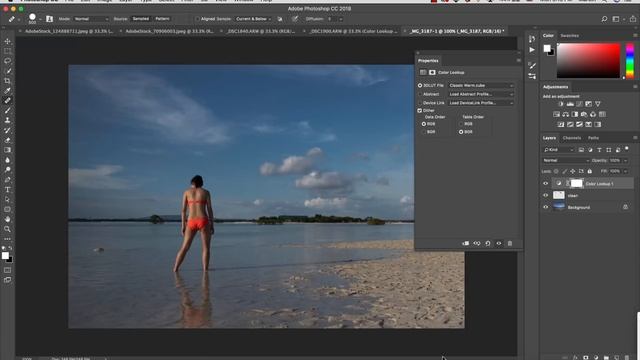Image resolution: width=640 pixels, height=360 pixels.
Task: Add a Brightness/Contrast adjustment
Action: (x=561, y=104)
